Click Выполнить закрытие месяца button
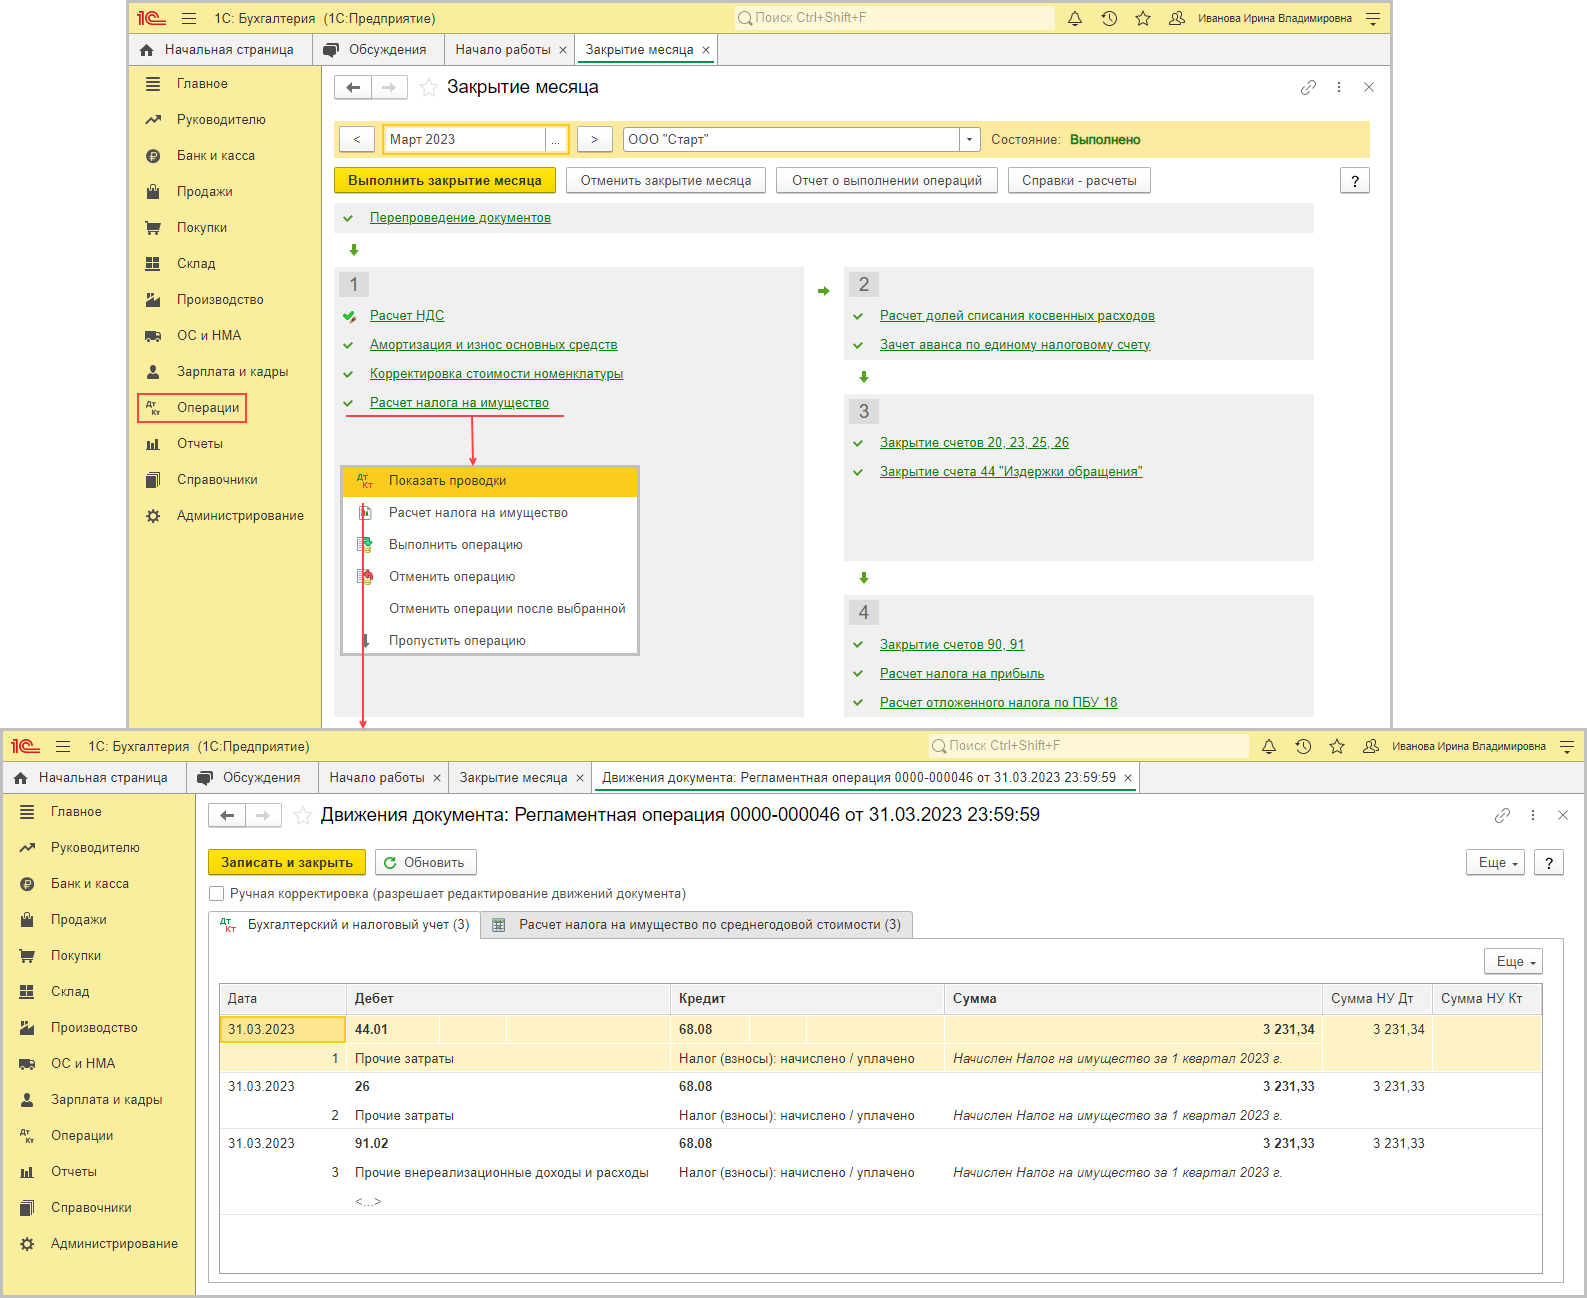1587x1298 pixels. [445, 181]
